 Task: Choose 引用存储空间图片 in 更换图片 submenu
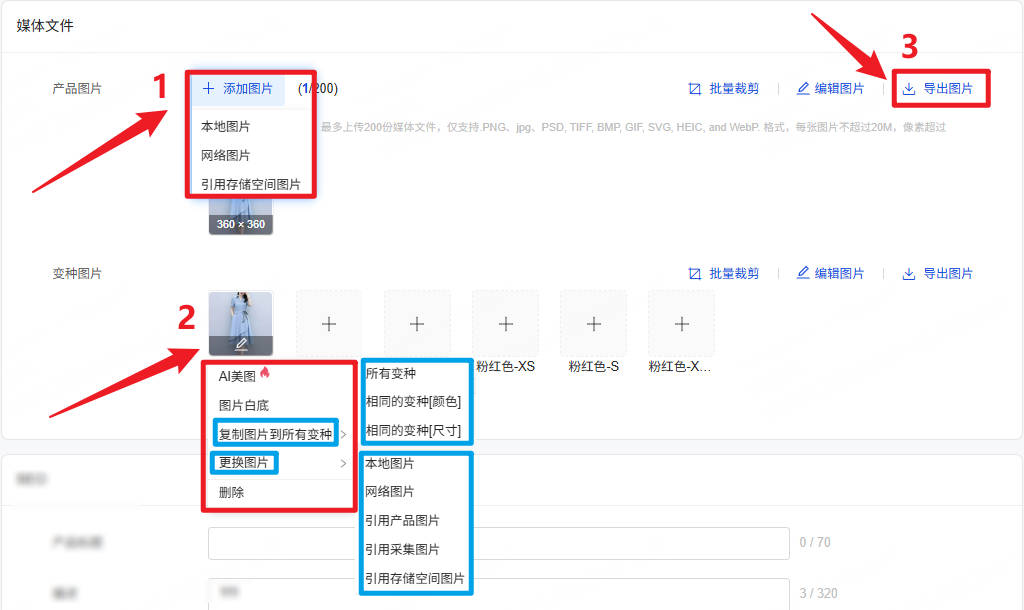[415, 578]
